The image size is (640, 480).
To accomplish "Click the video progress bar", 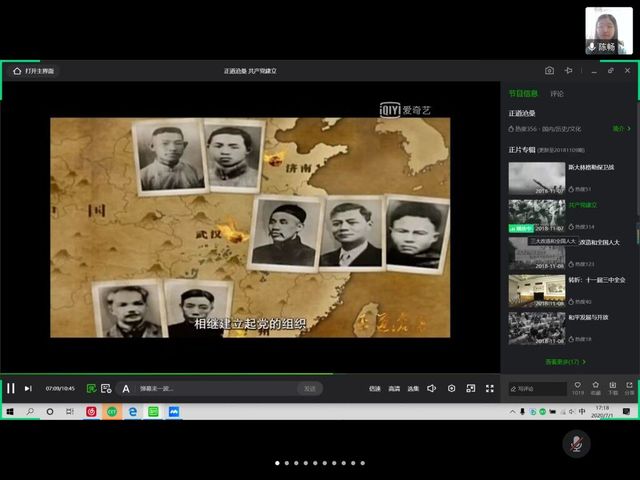I will (250, 374).
